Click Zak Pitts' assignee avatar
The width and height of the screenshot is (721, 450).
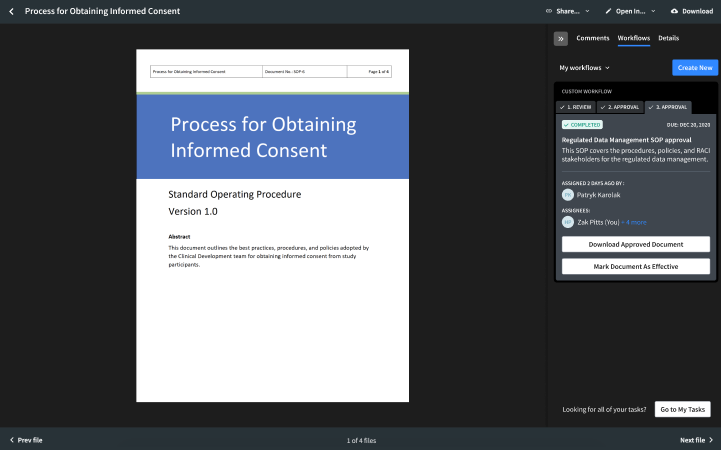pyautogui.click(x=568, y=222)
